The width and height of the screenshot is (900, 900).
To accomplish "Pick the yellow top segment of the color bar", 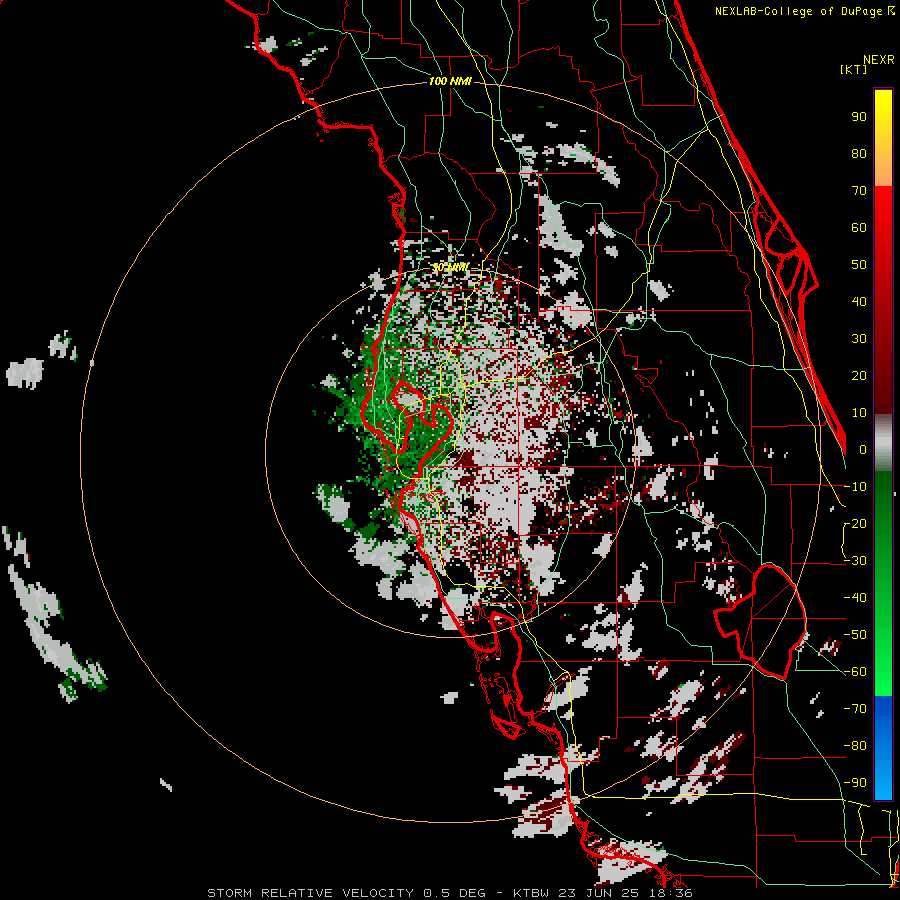I will (x=883, y=138).
